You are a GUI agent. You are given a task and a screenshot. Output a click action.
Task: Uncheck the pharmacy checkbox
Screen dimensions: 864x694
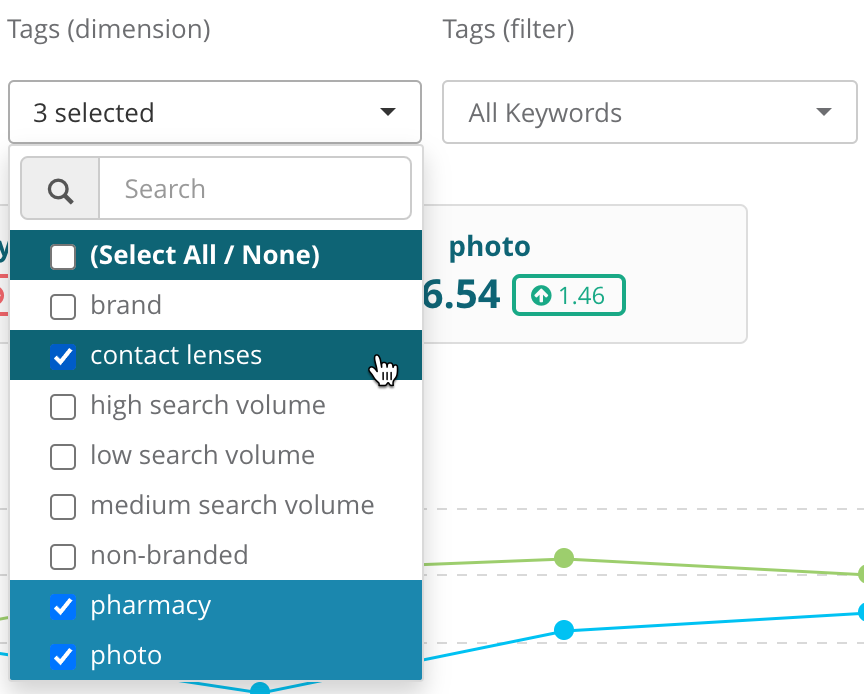coord(63,606)
